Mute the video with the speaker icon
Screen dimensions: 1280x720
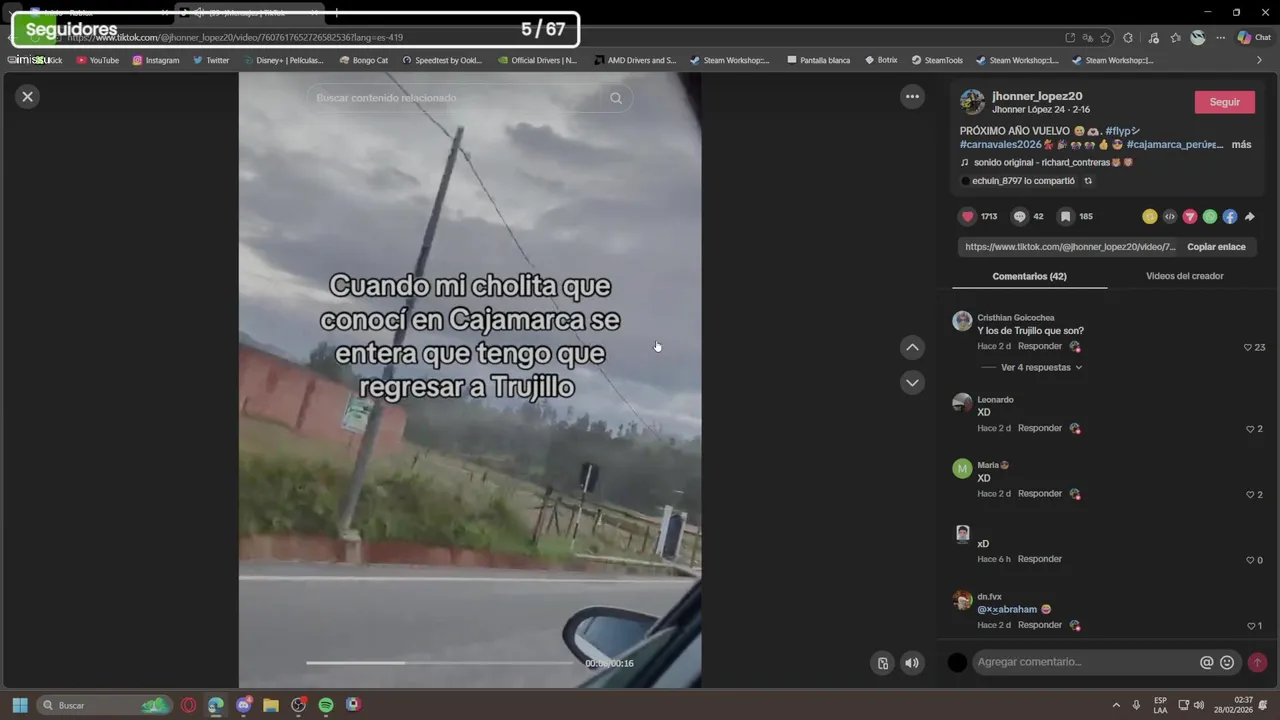(x=912, y=663)
